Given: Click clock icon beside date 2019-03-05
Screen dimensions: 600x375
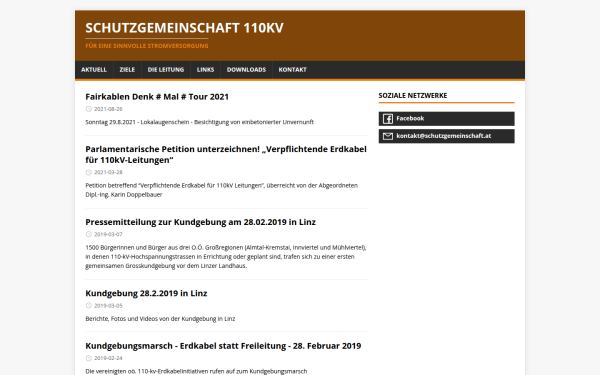Looking at the screenshot, I should pos(88,306).
